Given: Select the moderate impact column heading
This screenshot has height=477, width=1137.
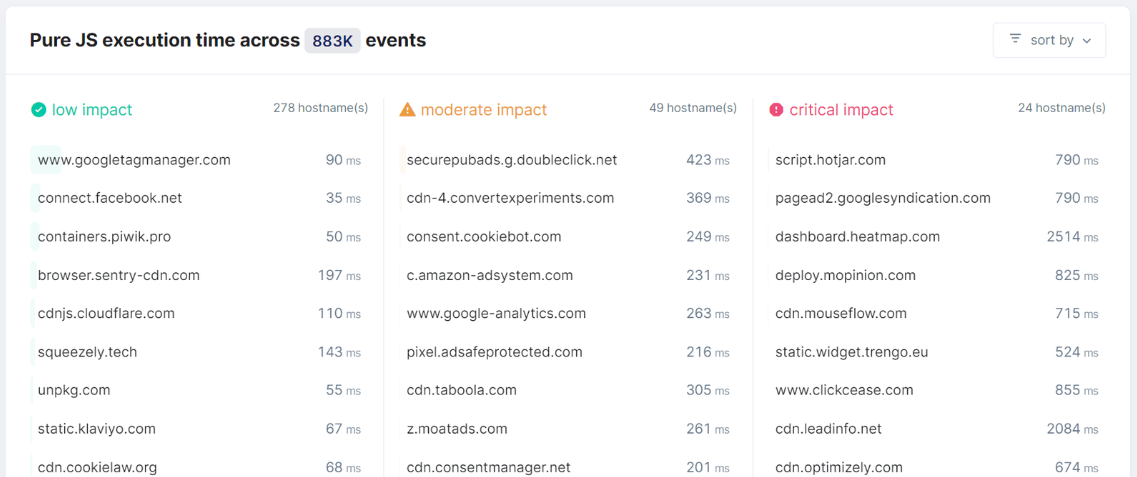Looking at the screenshot, I should (x=484, y=110).
